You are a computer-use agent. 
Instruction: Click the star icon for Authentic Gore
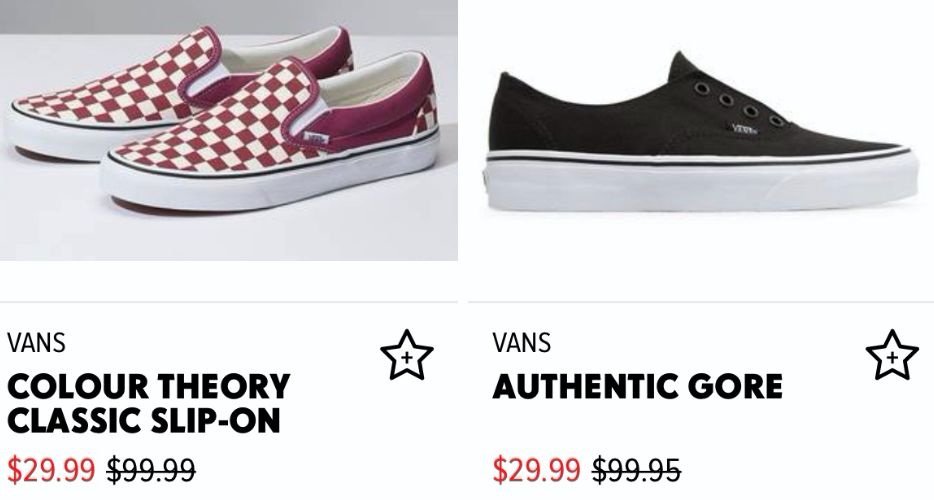tap(891, 355)
